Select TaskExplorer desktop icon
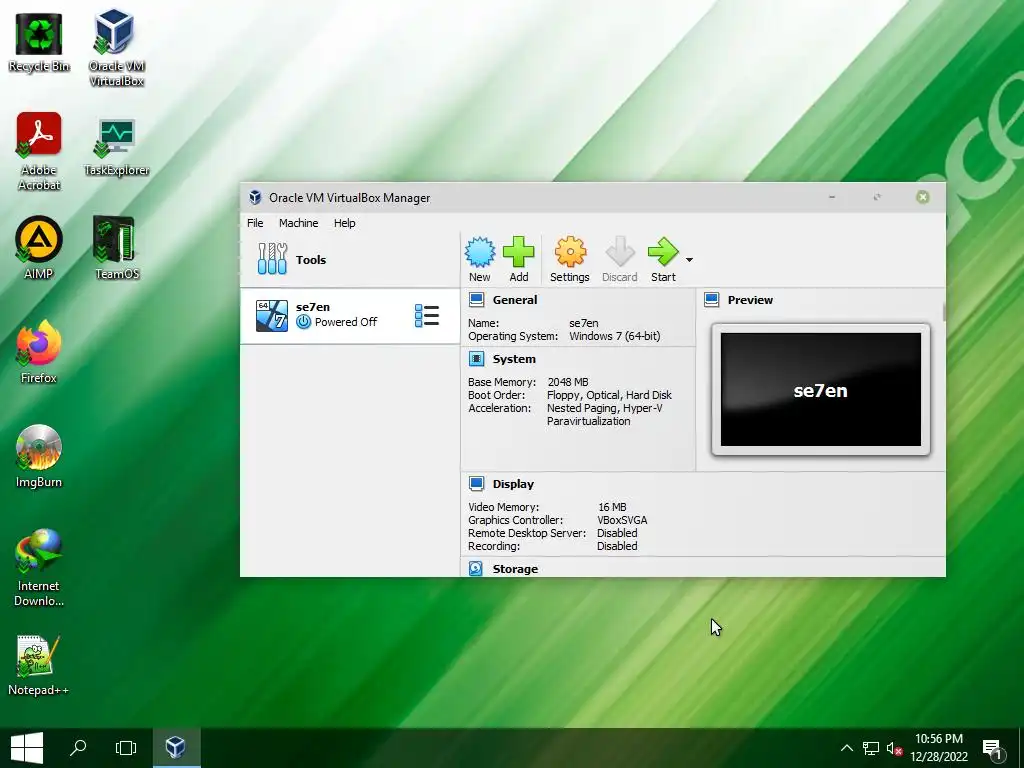Image resolution: width=1024 pixels, height=768 pixels. point(117,147)
